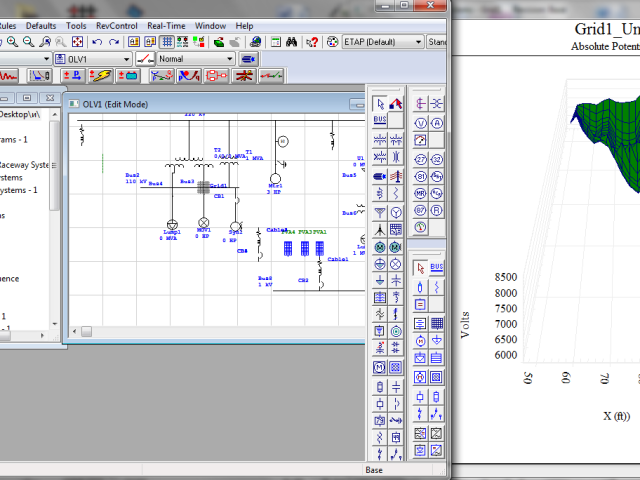
Task: Toggle the help question mark pointer
Action: pyautogui.click(x=312, y=42)
